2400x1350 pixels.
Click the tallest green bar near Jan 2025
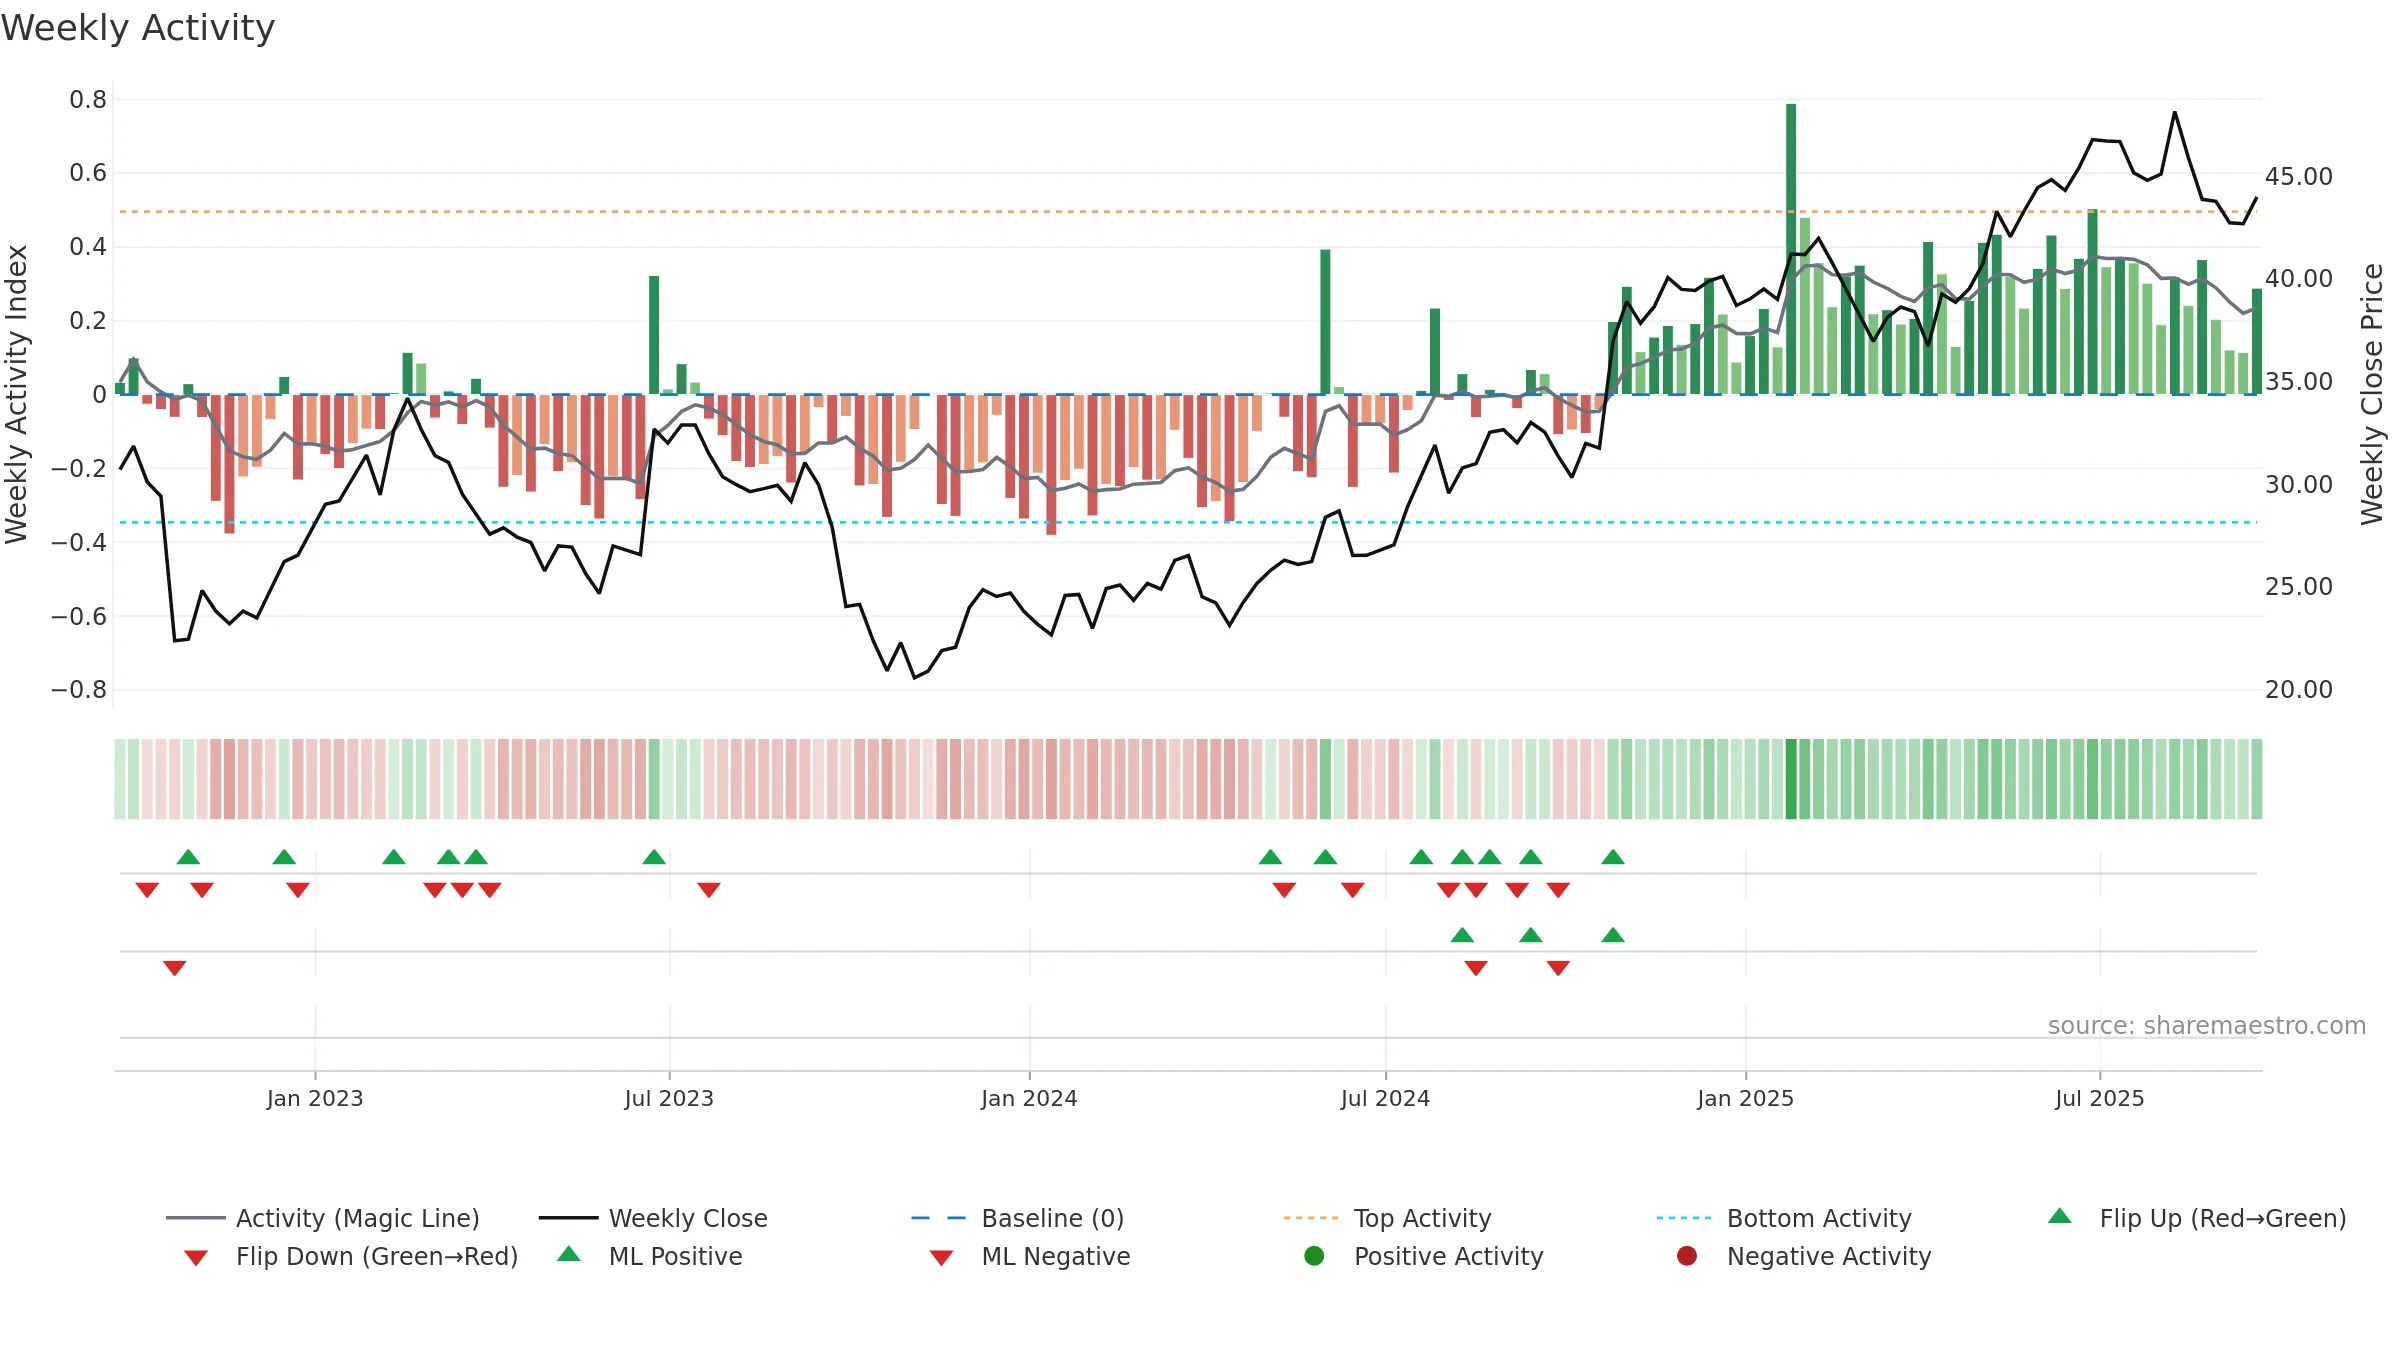tap(1791, 249)
